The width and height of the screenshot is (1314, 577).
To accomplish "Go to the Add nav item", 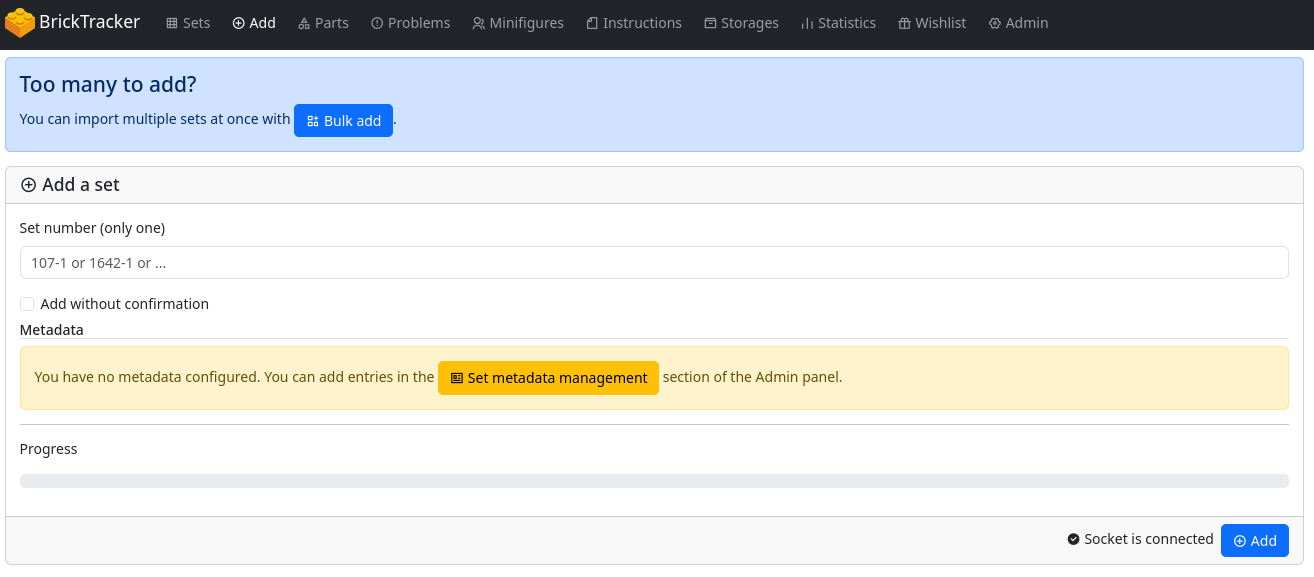I will pyautogui.click(x=254, y=23).
